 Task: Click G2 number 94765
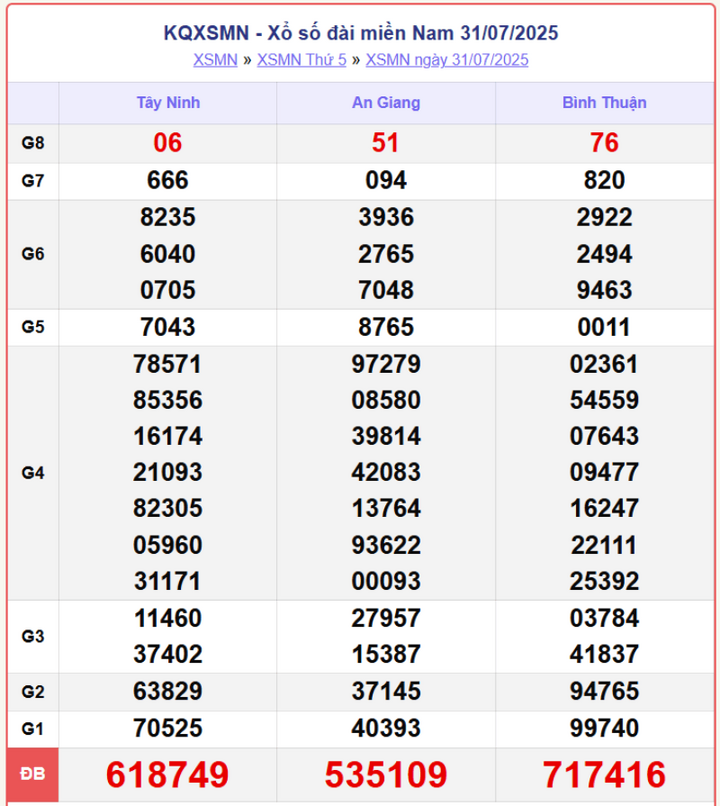coord(604,691)
